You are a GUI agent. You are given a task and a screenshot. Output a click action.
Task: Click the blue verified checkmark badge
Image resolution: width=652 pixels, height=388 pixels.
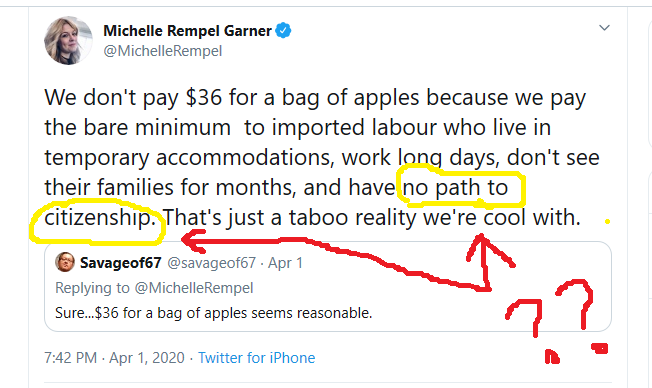pyautogui.click(x=283, y=30)
